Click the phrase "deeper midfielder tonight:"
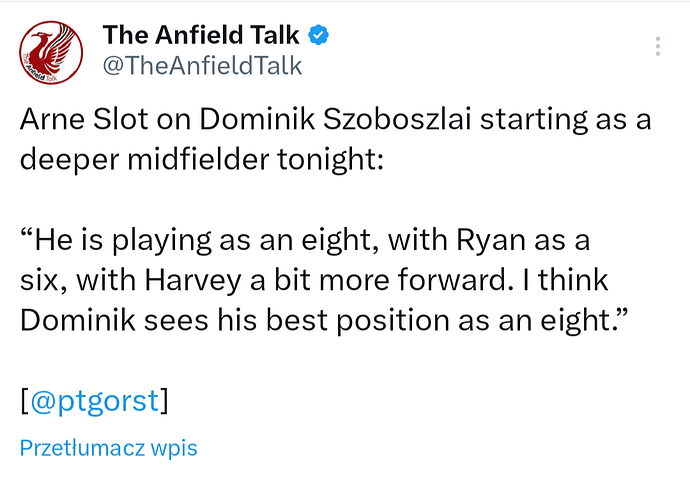This screenshot has height=486, width=690. click(202, 160)
